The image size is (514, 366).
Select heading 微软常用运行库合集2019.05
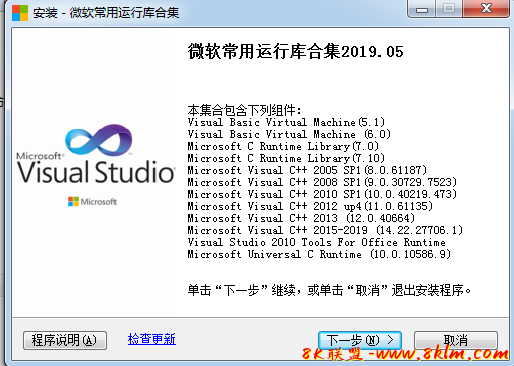click(295, 52)
